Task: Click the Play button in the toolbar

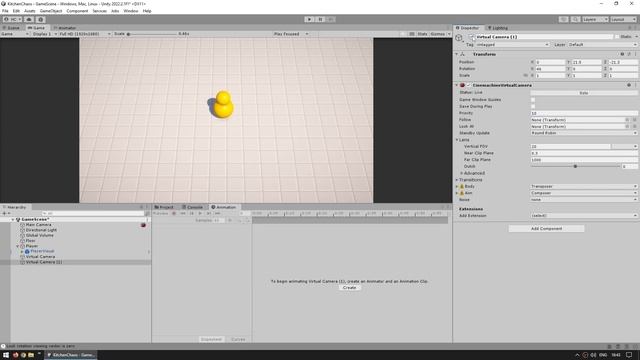Action: 309,19
